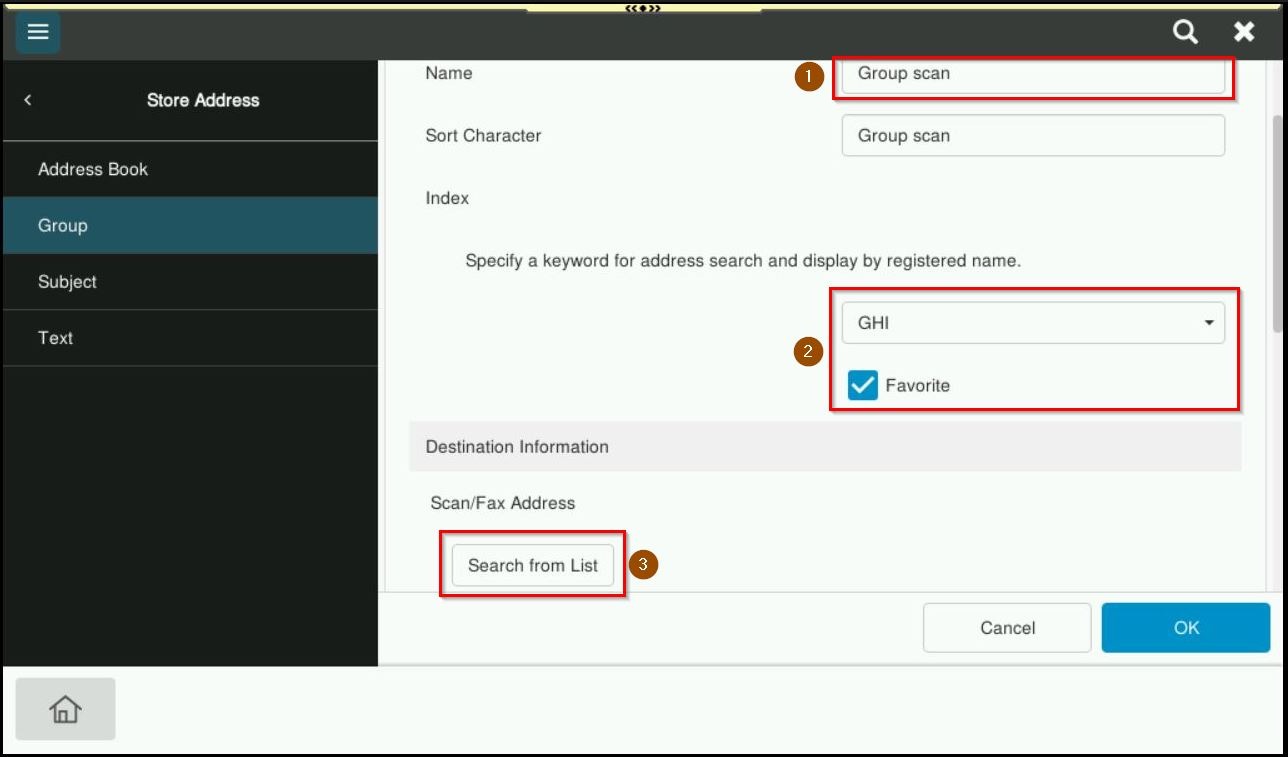Click the Store Address panel title
This screenshot has width=1288, height=757.
point(203,100)
